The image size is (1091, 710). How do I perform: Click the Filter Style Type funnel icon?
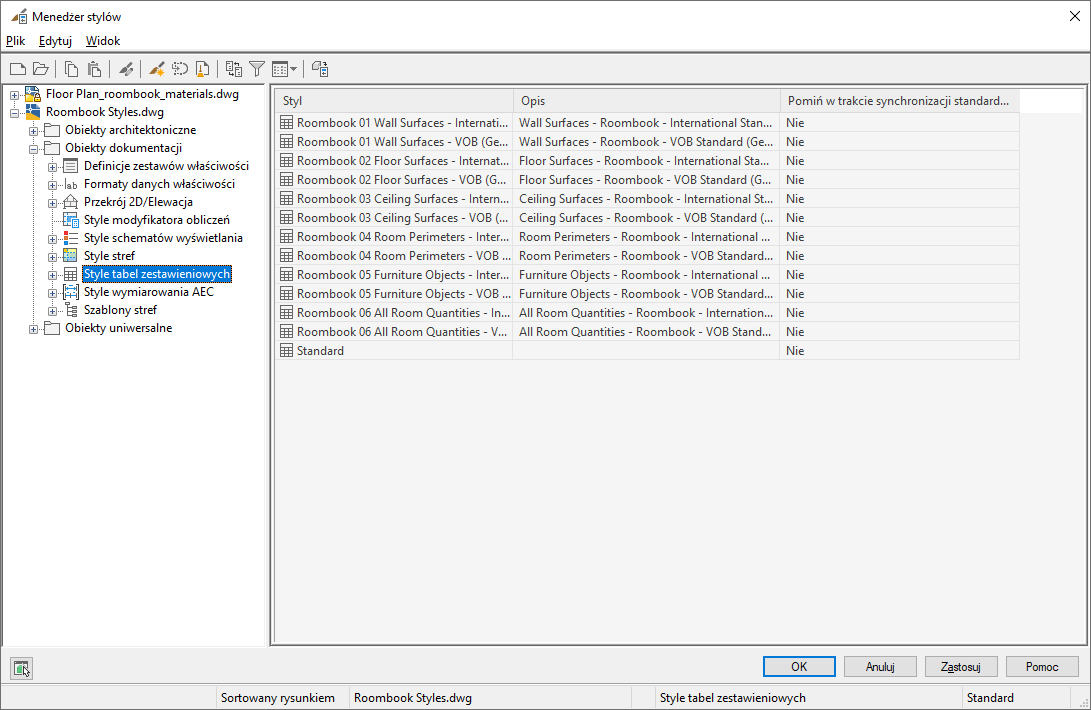[x=257, y=69]
